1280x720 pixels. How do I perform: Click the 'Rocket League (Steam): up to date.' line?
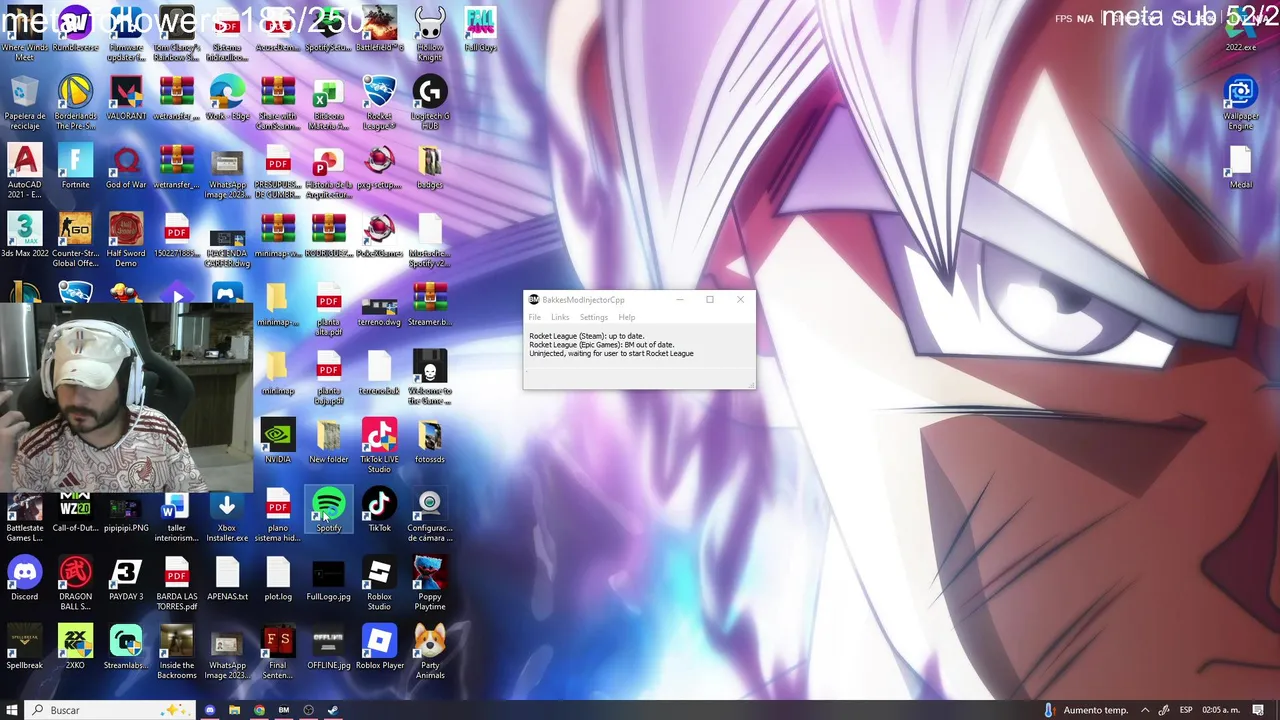point(587,336)
